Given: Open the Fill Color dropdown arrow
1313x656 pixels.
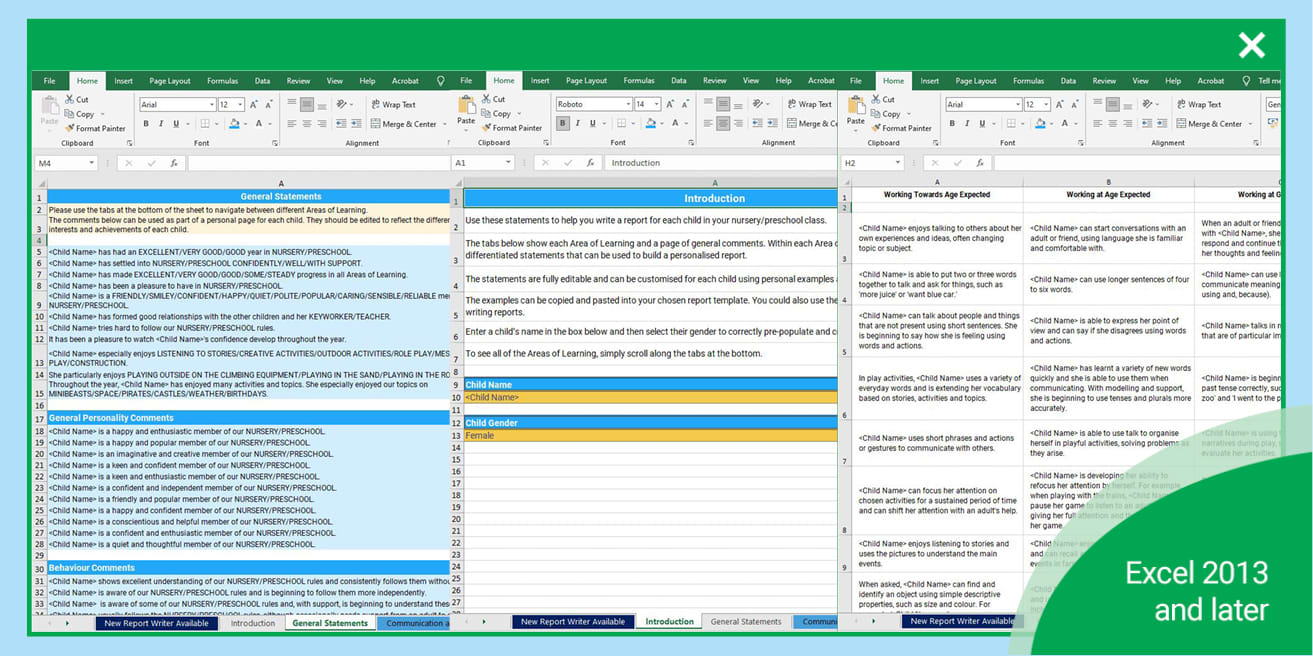Looking at the screenshot, I should pos(245,124).
